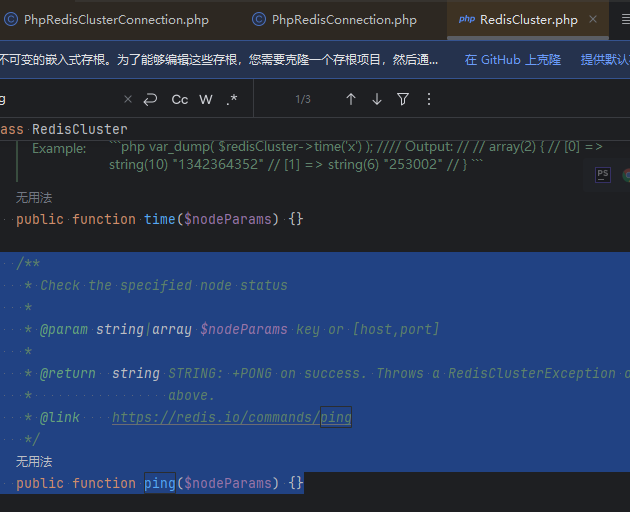630x512 pixels.
Task: Click the time function name
Action: pyautogui.click(x=160, y=219)
